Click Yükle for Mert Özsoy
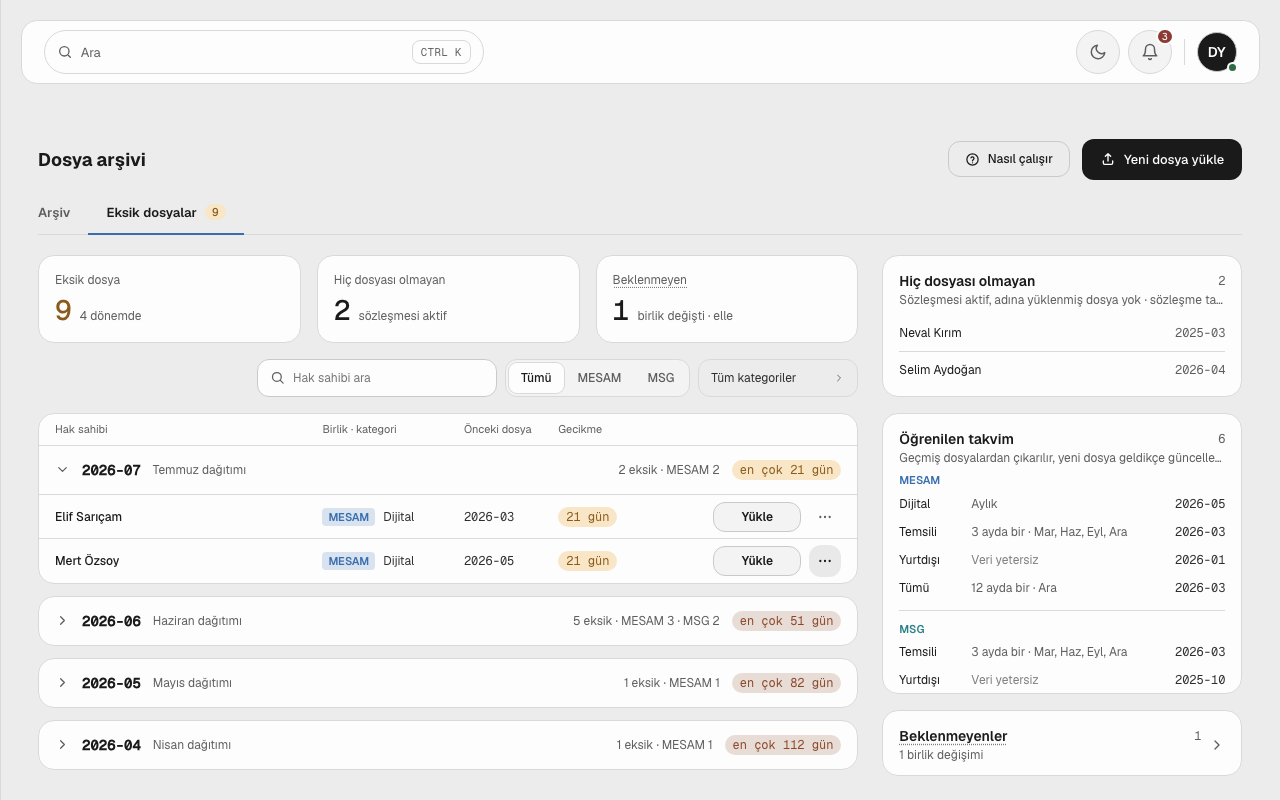The height and width of the screenshot is (800, 1280). tap(757, 561)
